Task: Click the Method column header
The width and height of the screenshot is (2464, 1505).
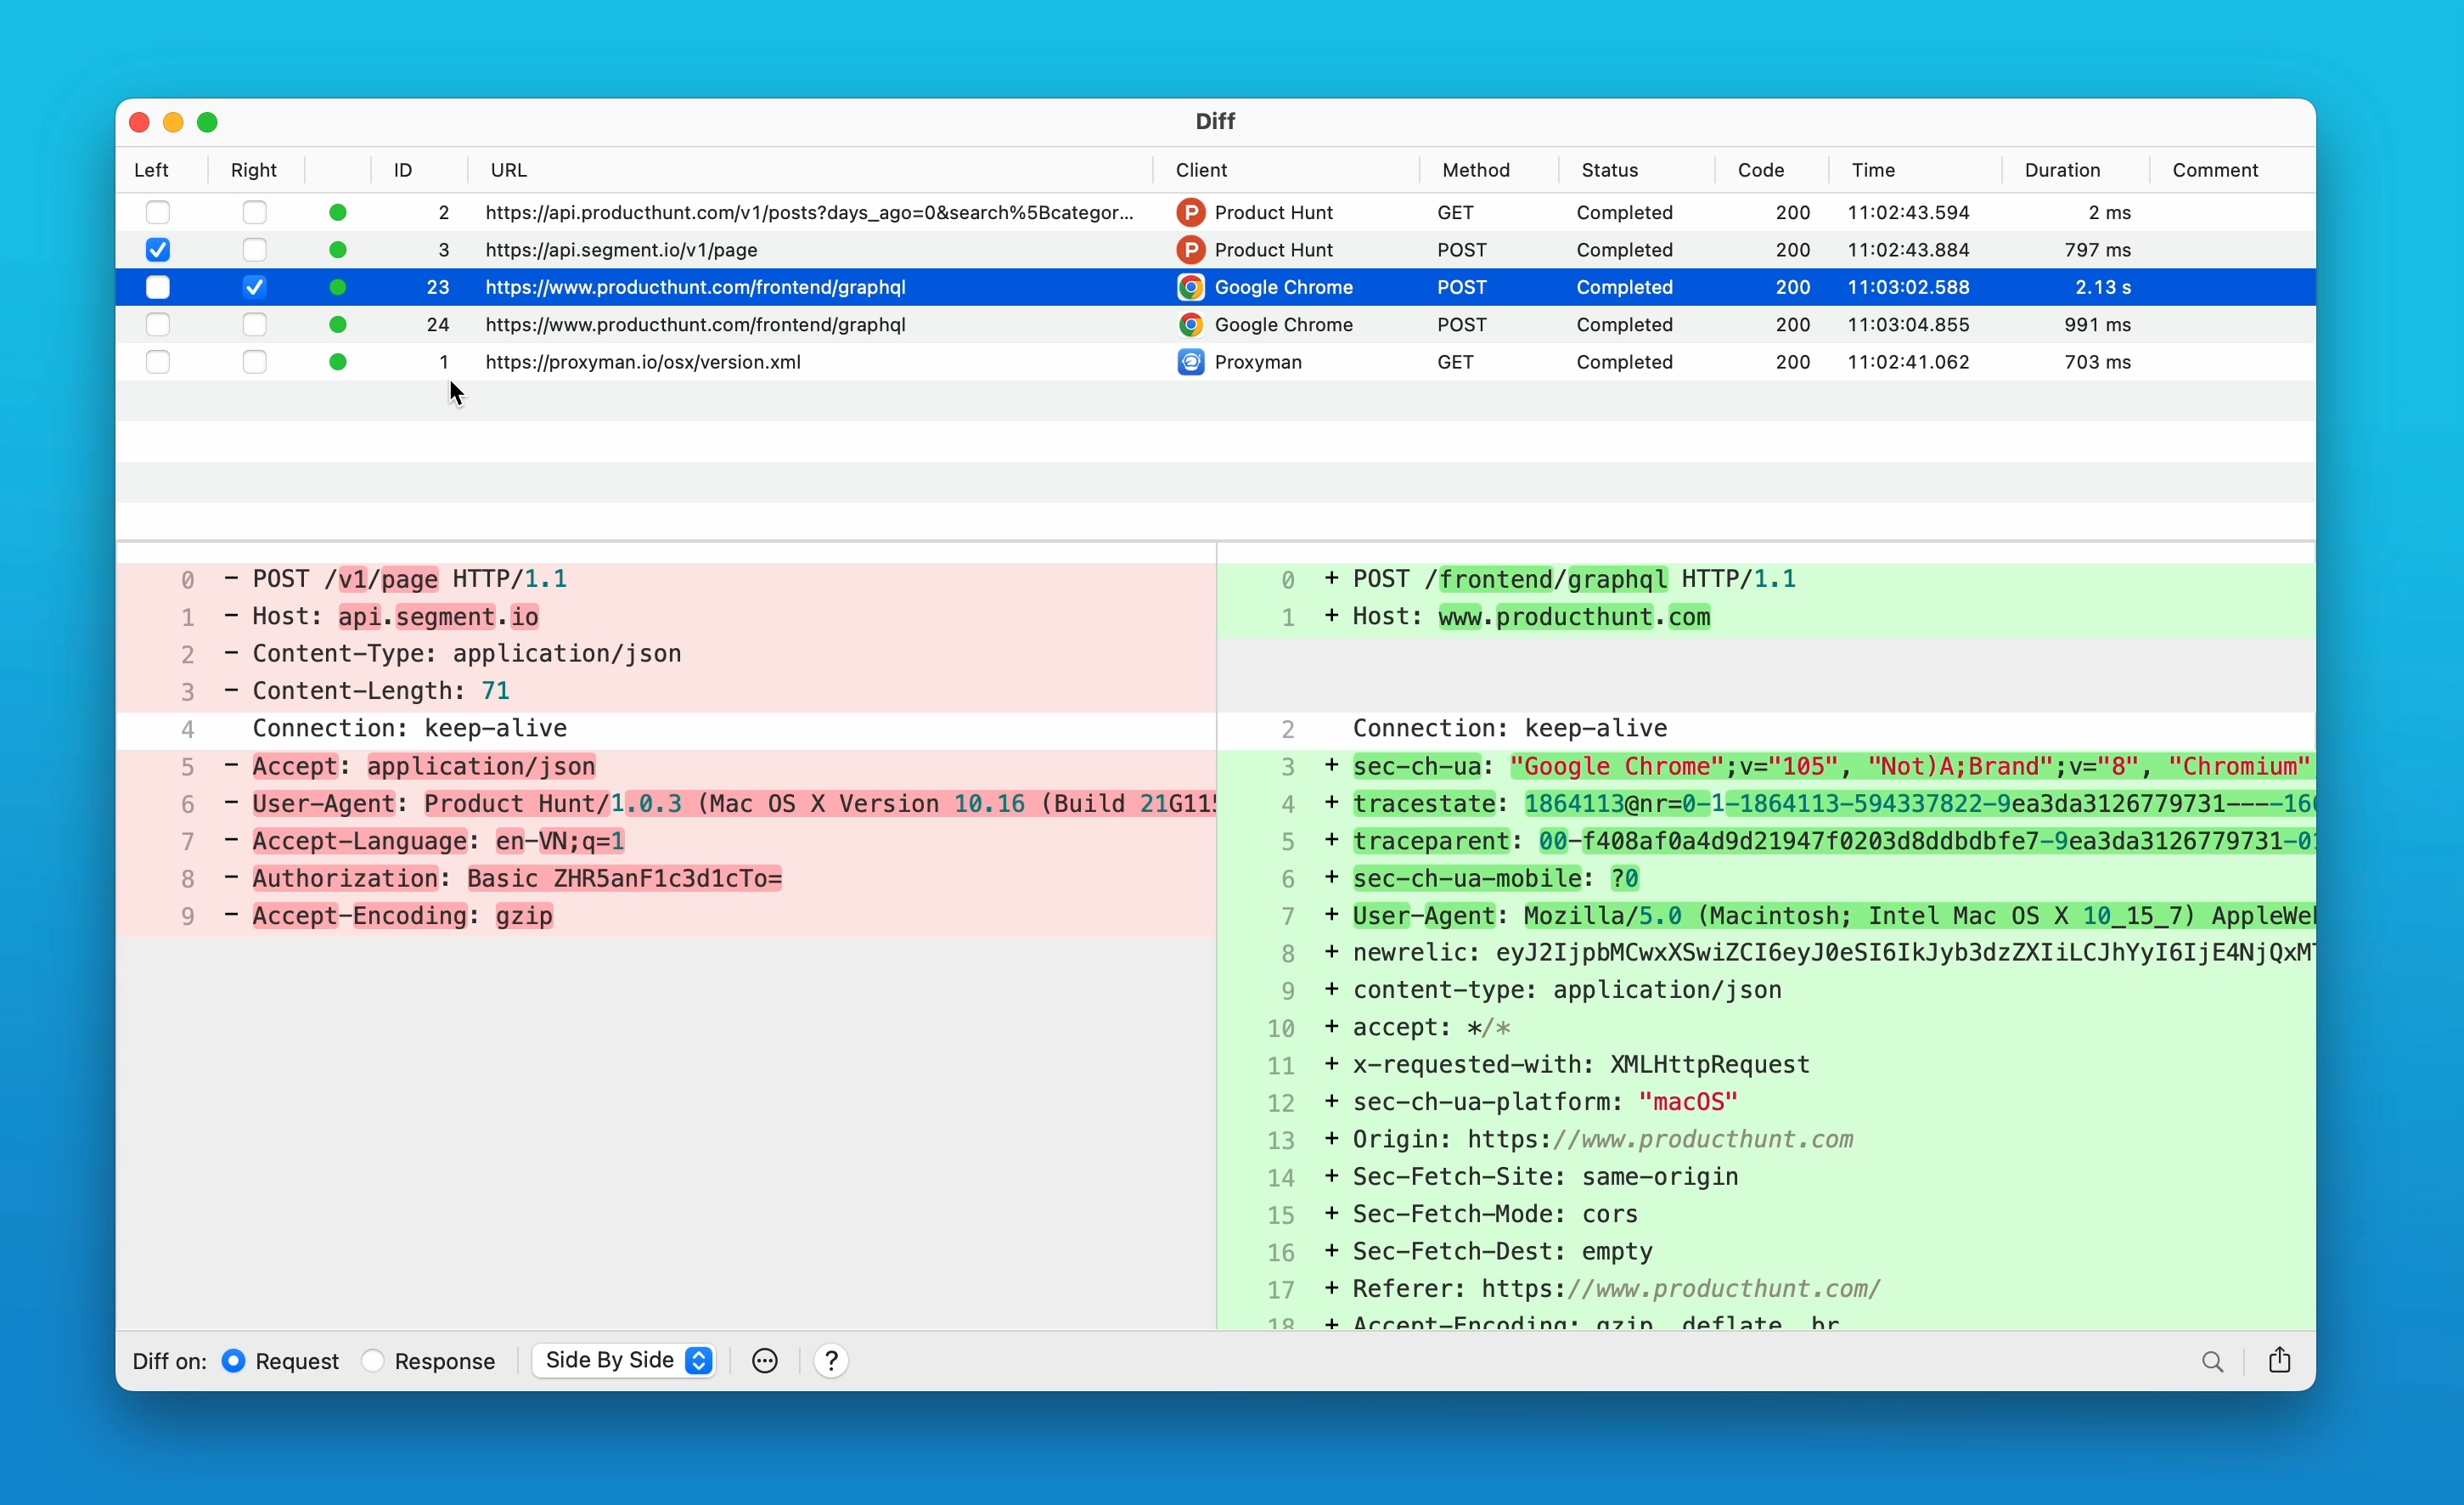Action: point(1476,170)
